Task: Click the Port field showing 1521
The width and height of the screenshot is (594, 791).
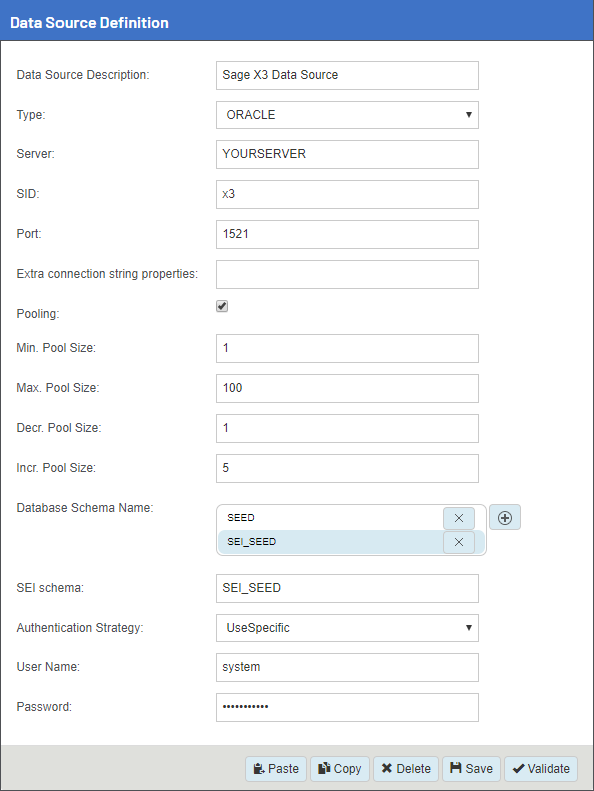Action: [x=347, y=235]
